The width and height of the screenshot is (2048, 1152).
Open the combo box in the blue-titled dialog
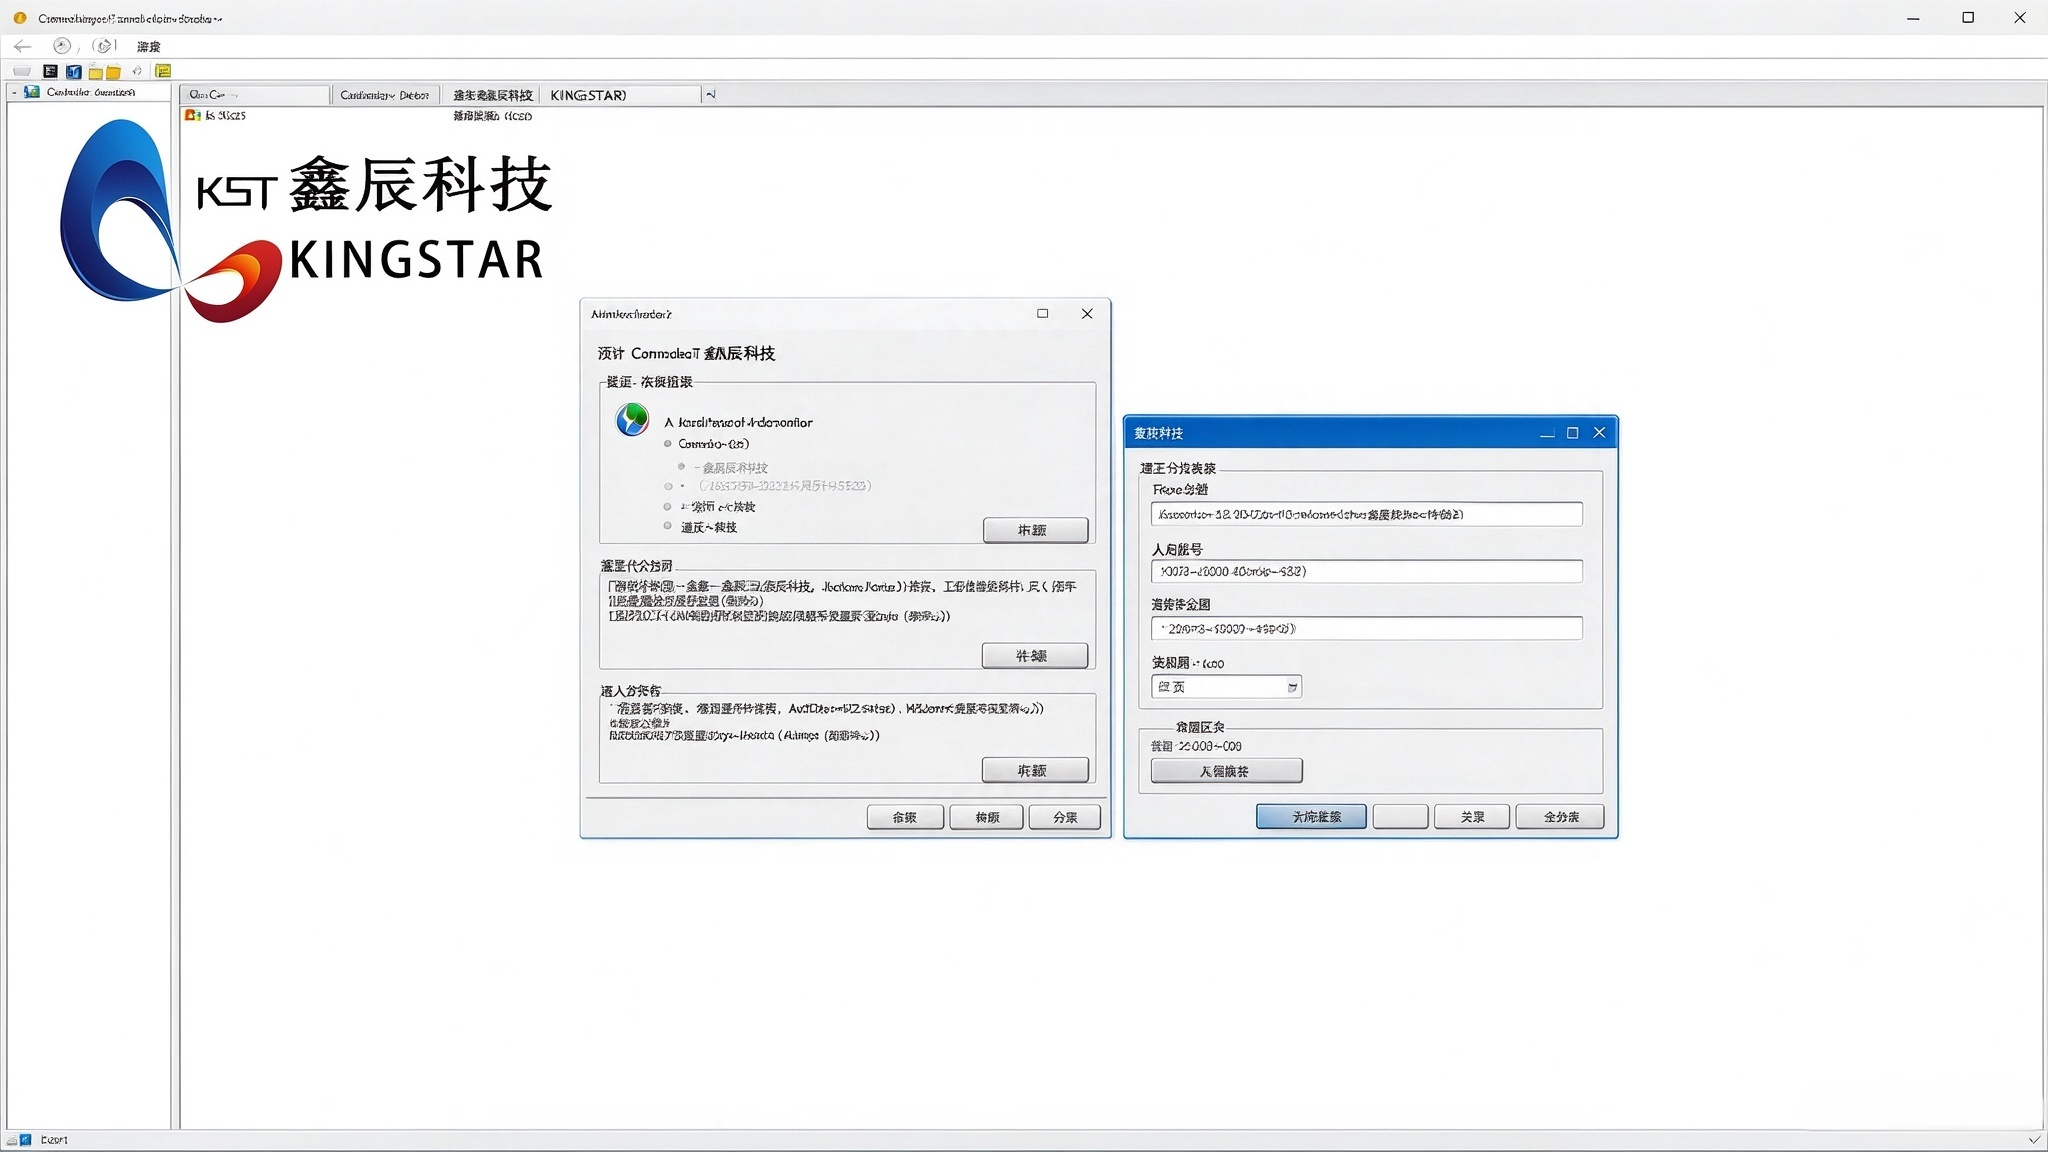(x=1226, y=687)
